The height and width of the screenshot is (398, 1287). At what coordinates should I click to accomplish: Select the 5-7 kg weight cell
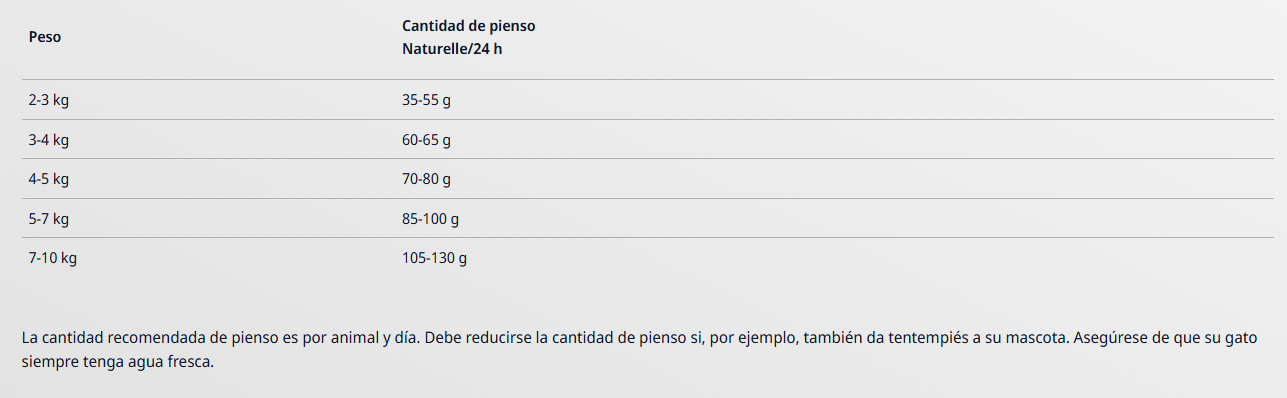click(x=48, y=219)
